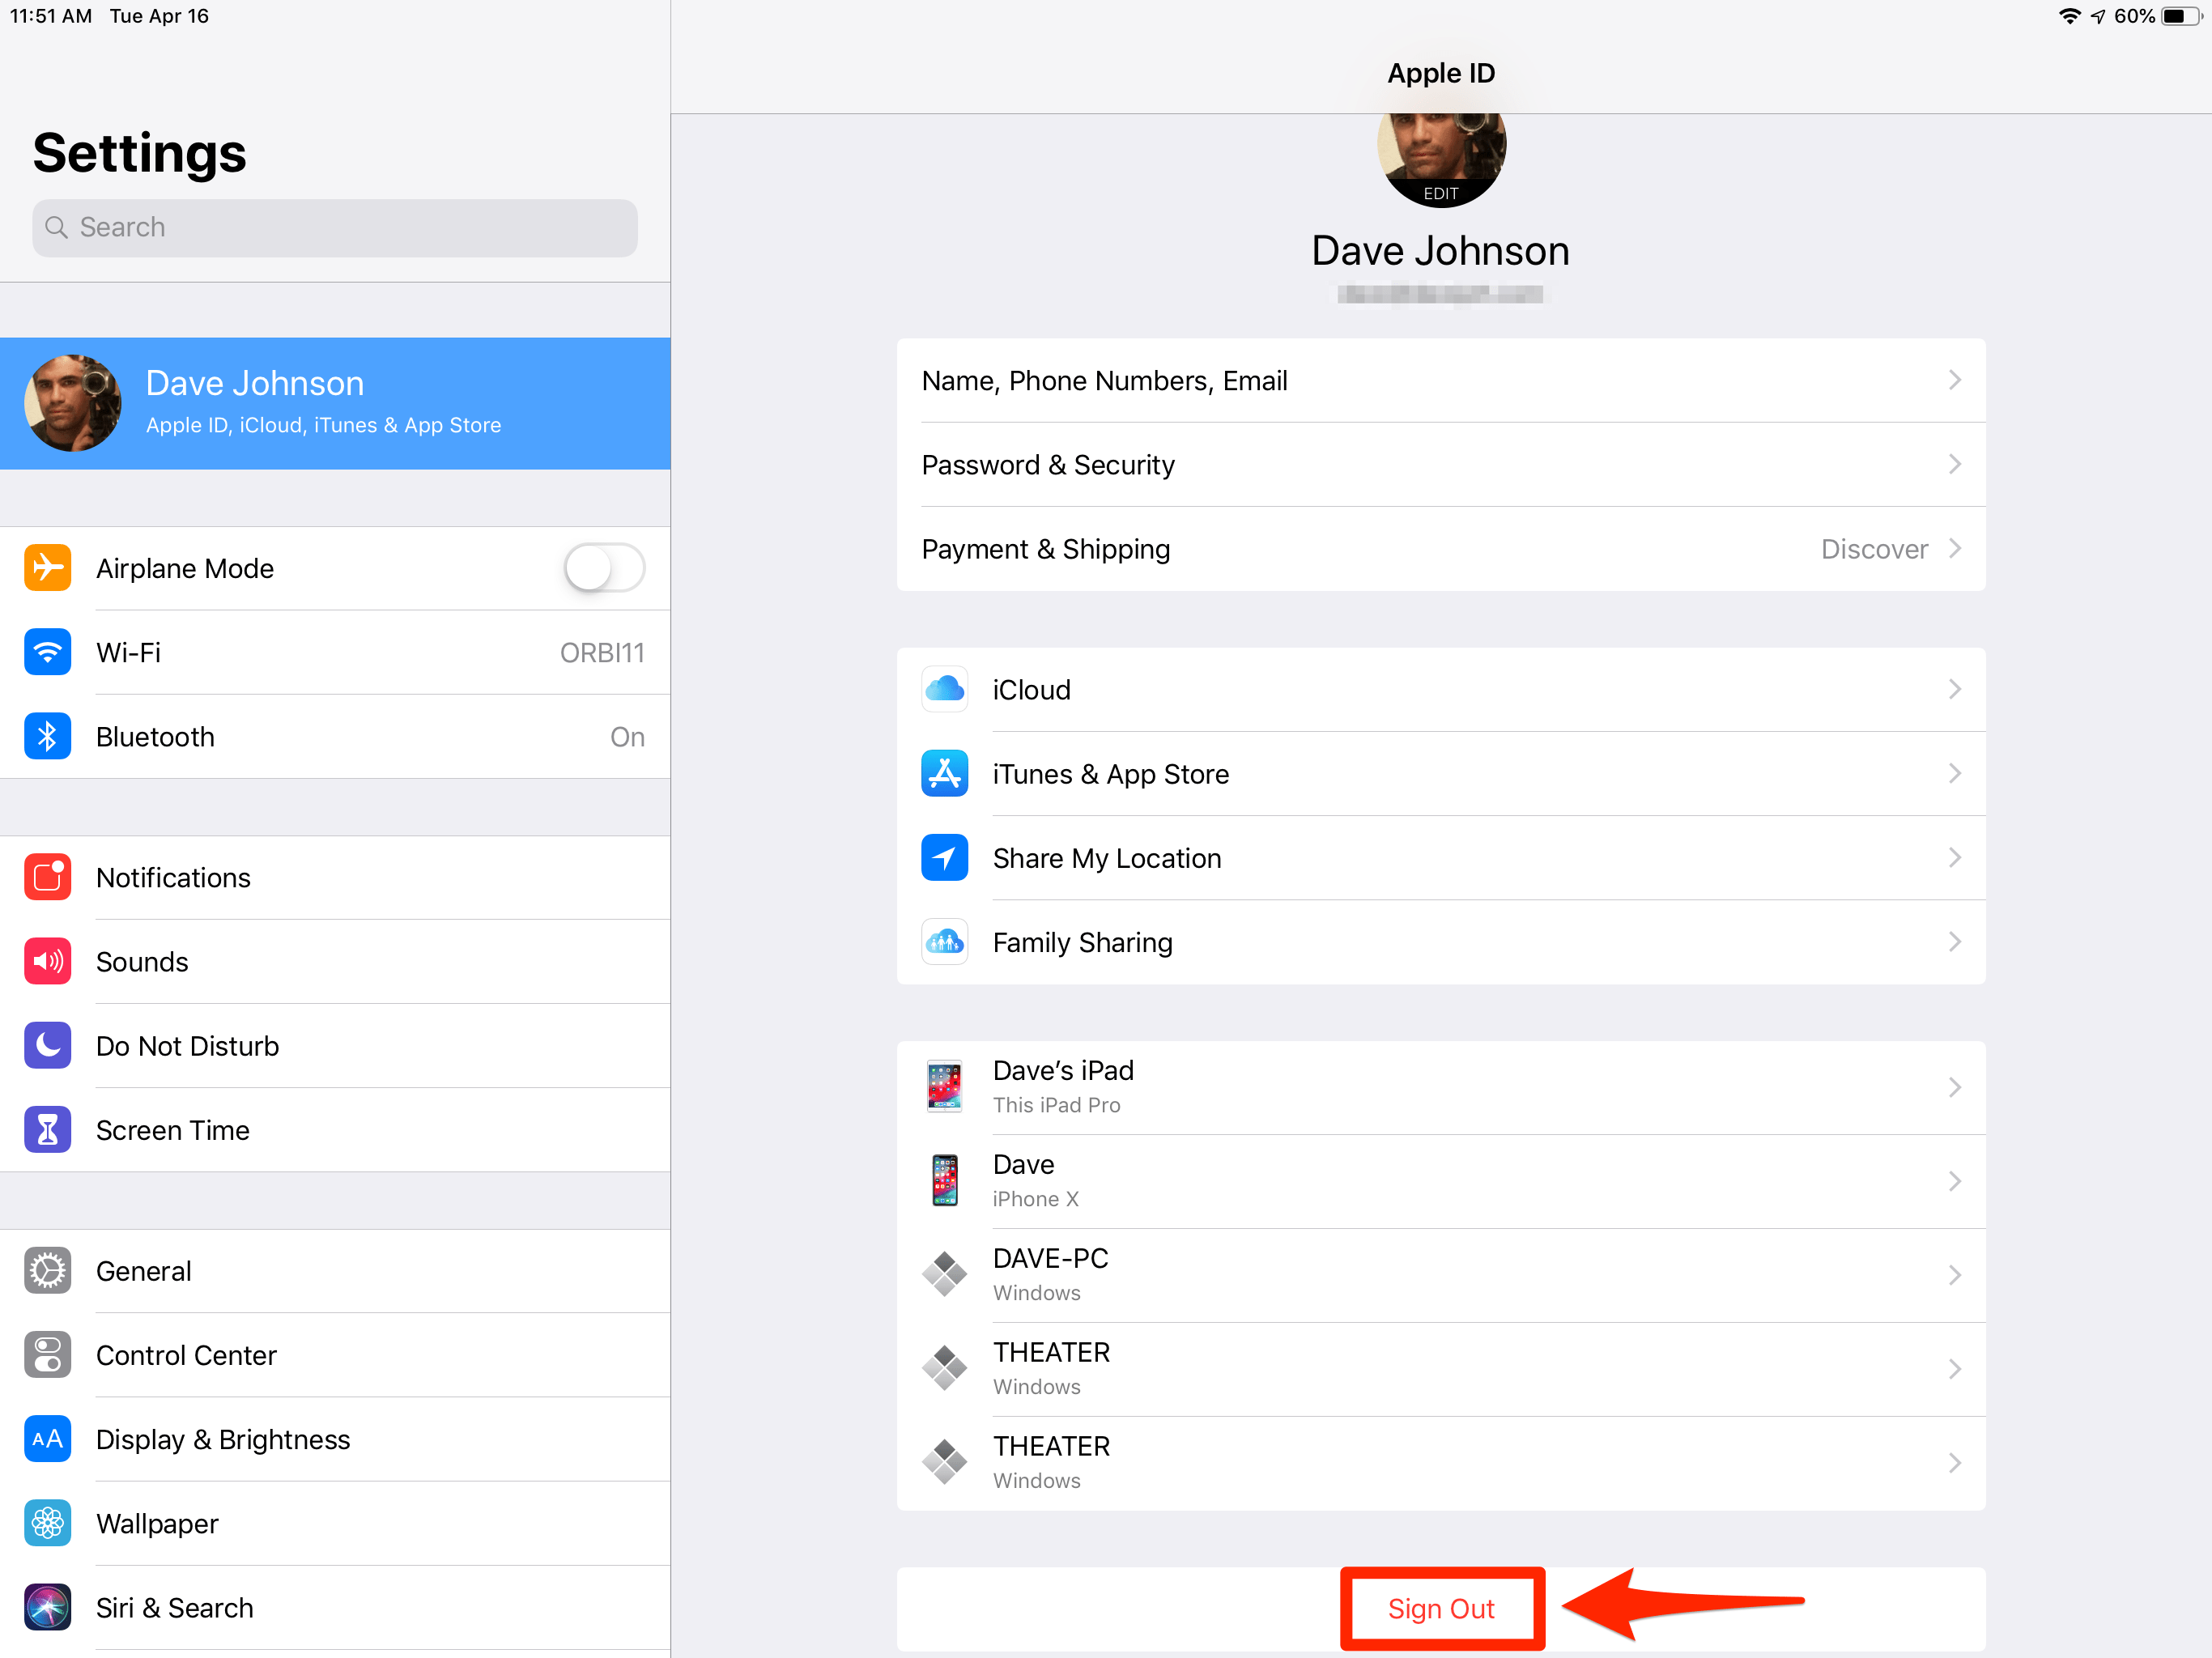Select General in settings sidebar
Screen dimensions: 2212x1658
pyautogui.click(x=144, y=1271)
